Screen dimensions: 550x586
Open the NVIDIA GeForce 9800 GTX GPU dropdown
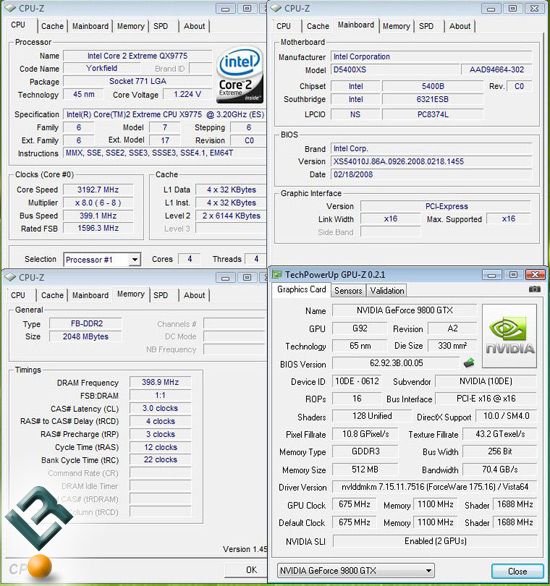point(429,571)
